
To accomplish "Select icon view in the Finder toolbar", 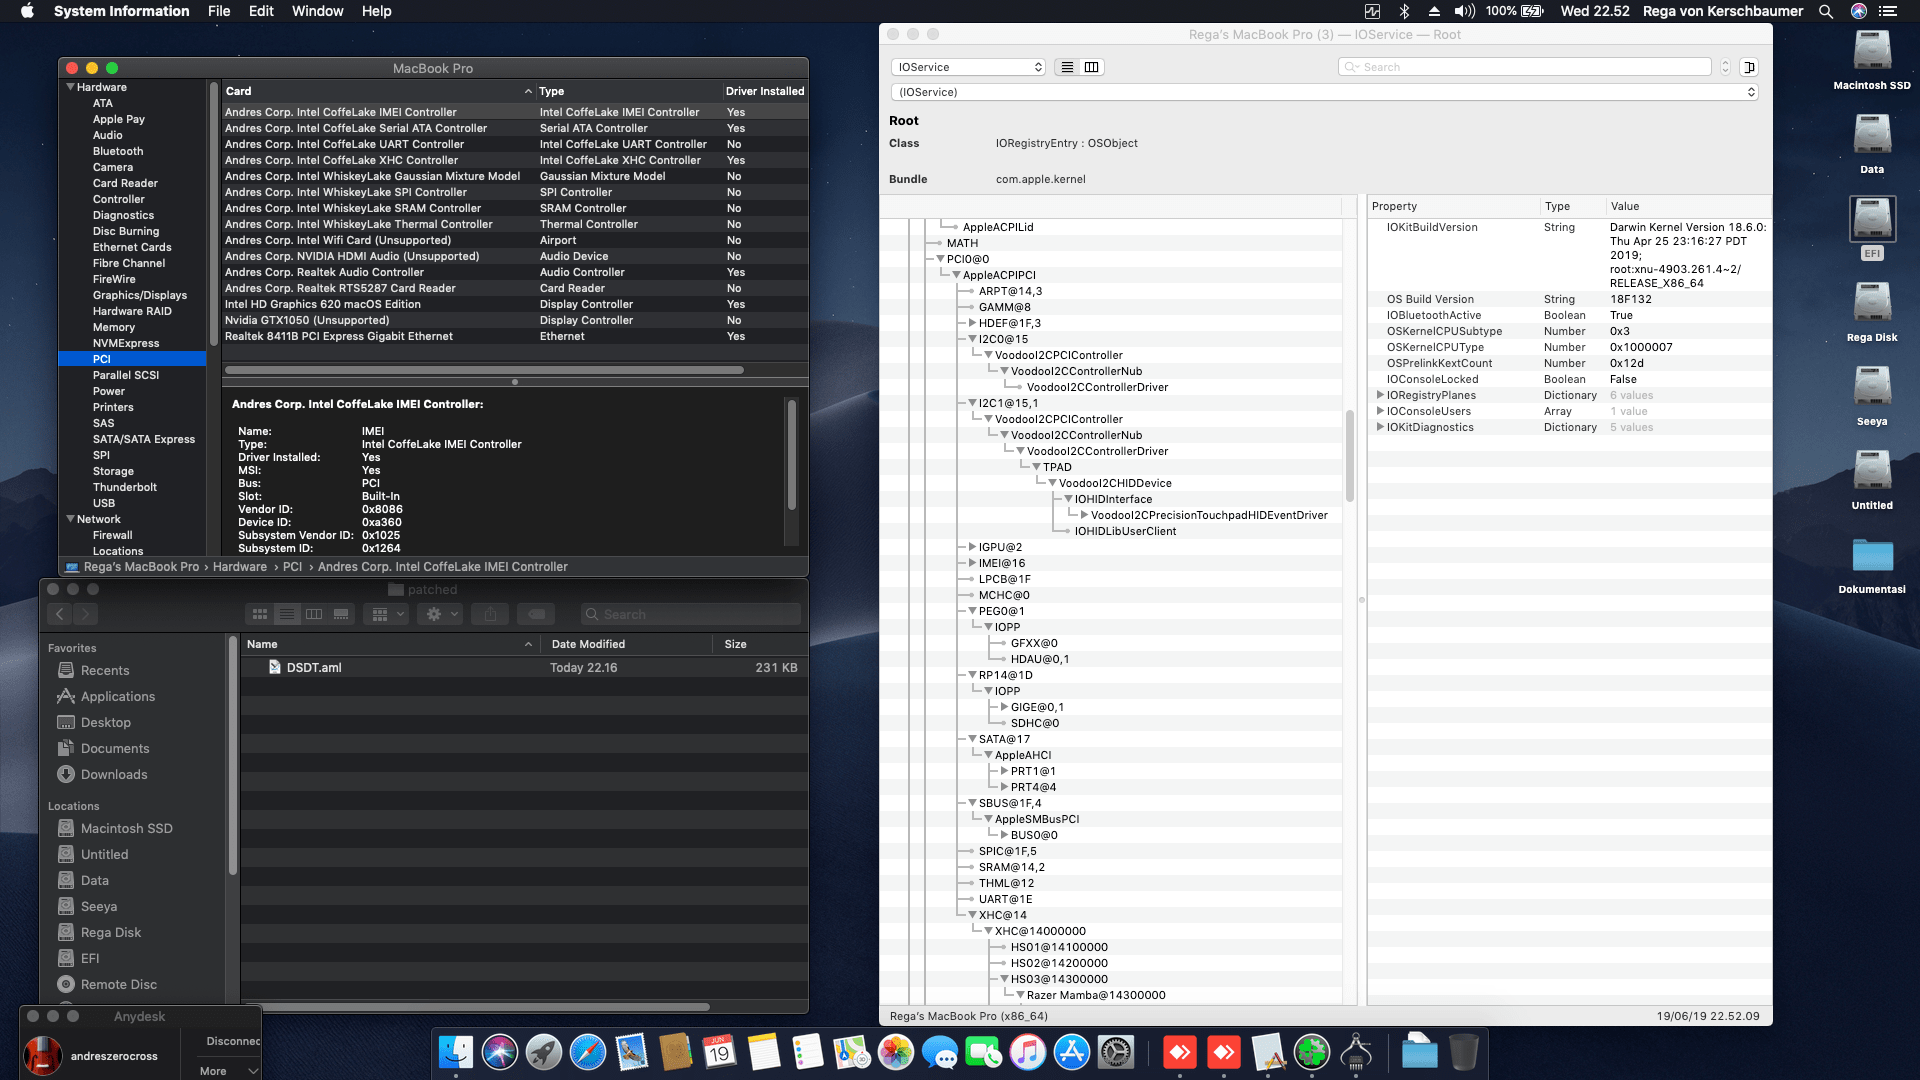I will pyautogui.click(x=259, y=613).
